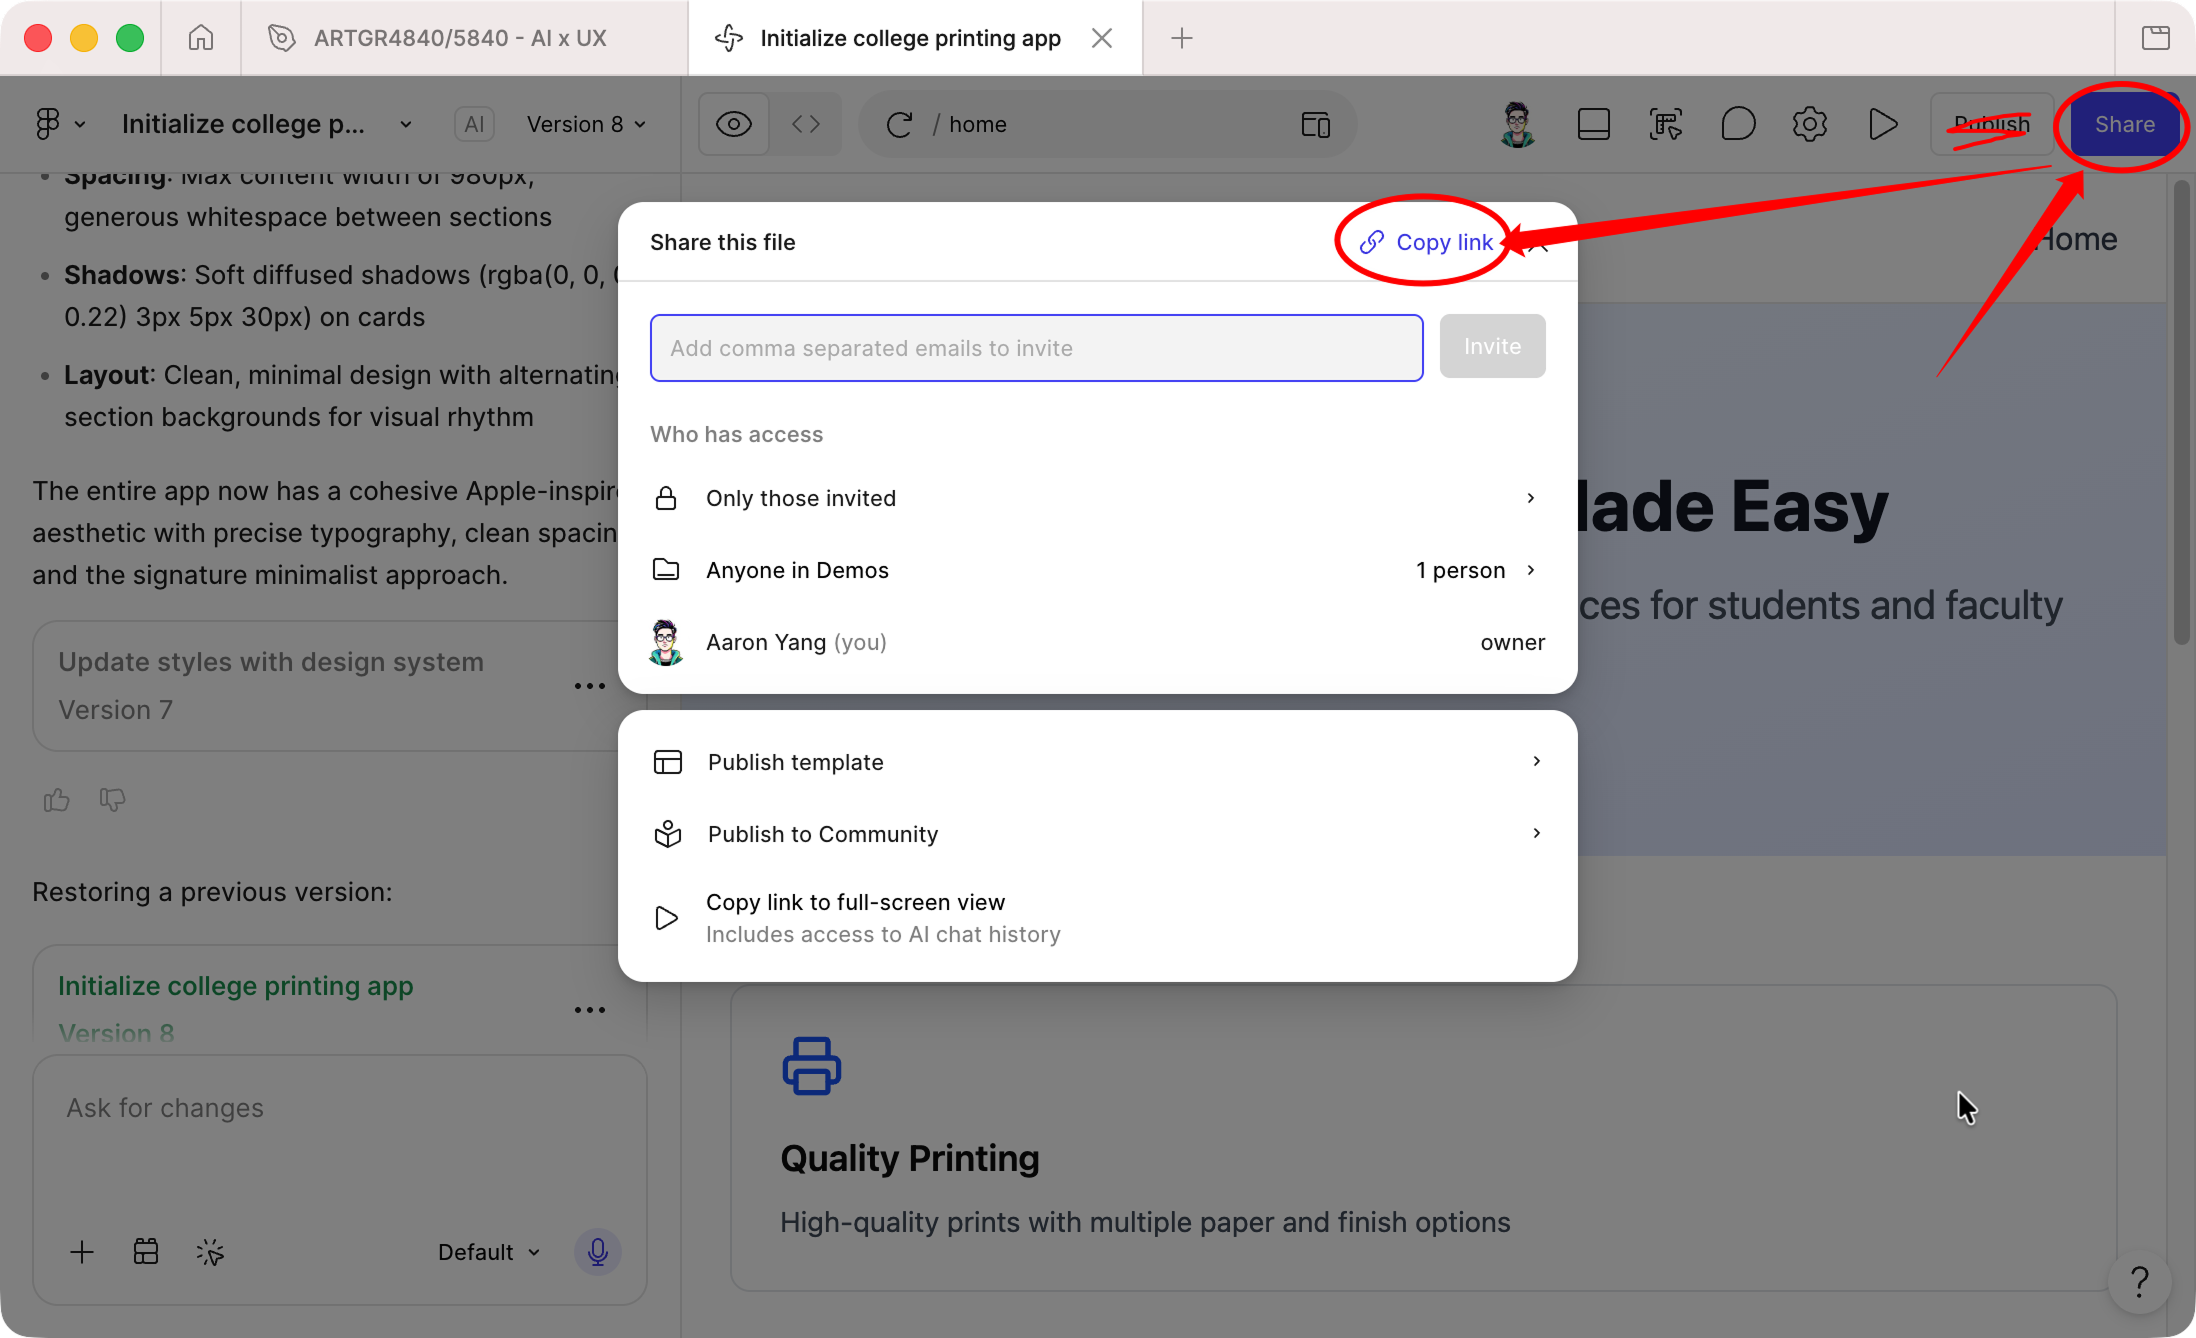This screenshot has width=2196, height=1338.
Task: Click the preview scrollbar on right edge
Action: [x=2182, y=412]
